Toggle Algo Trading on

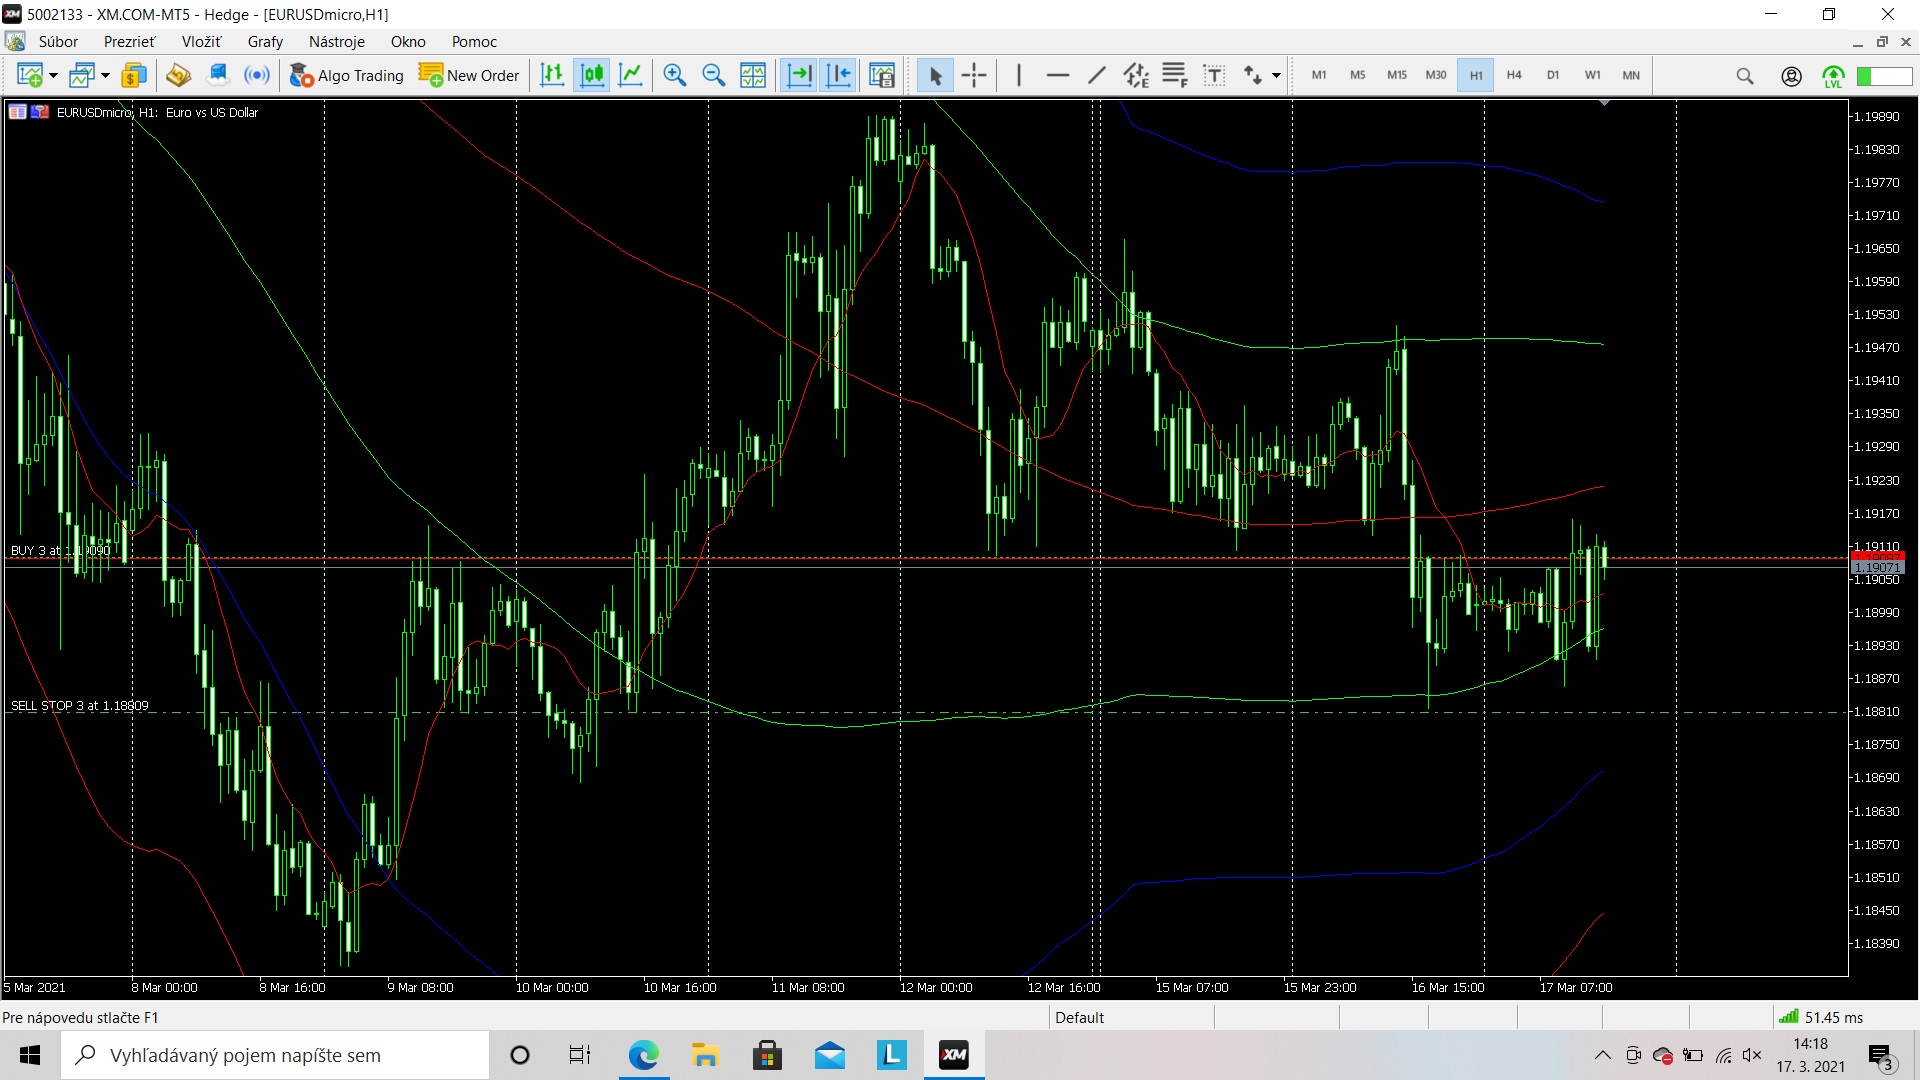[346, 75]
